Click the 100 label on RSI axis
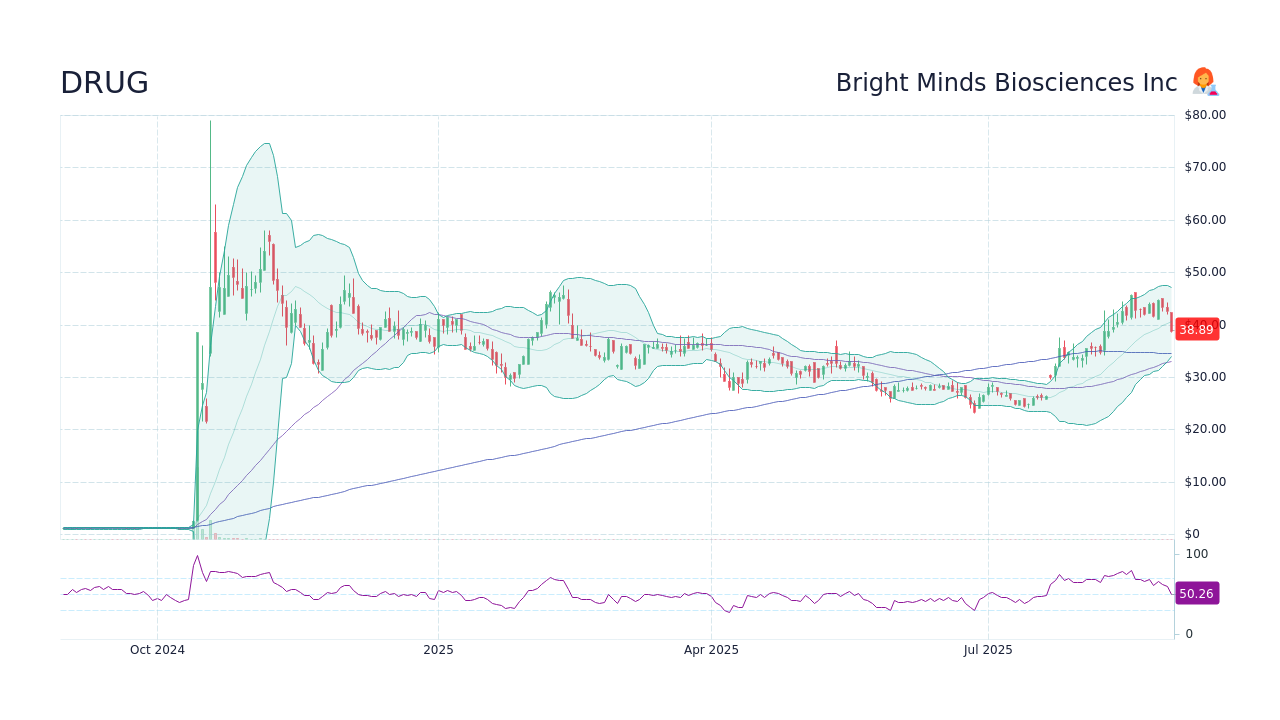Screen dimensions: 1280x720 coord(1197,554)
